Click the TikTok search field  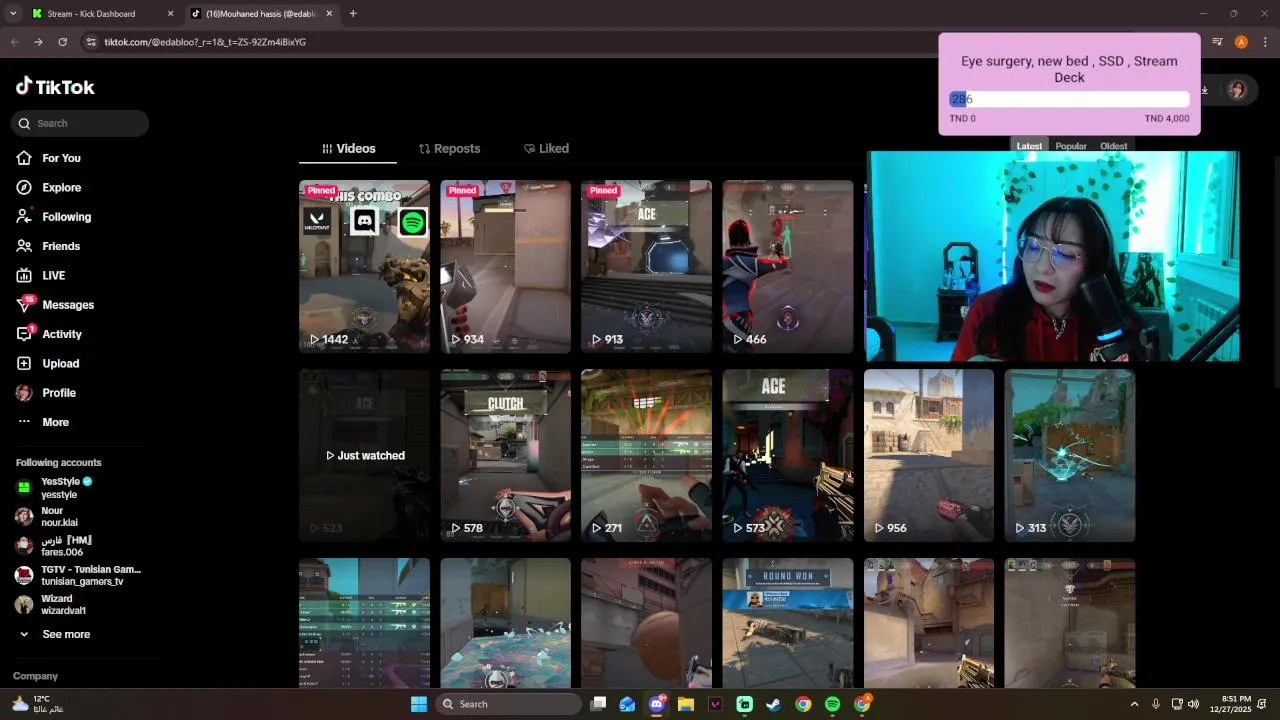(80, 123)
